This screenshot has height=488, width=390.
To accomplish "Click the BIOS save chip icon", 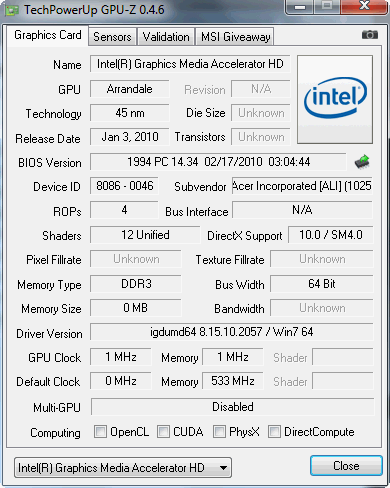I will [362, 162].
